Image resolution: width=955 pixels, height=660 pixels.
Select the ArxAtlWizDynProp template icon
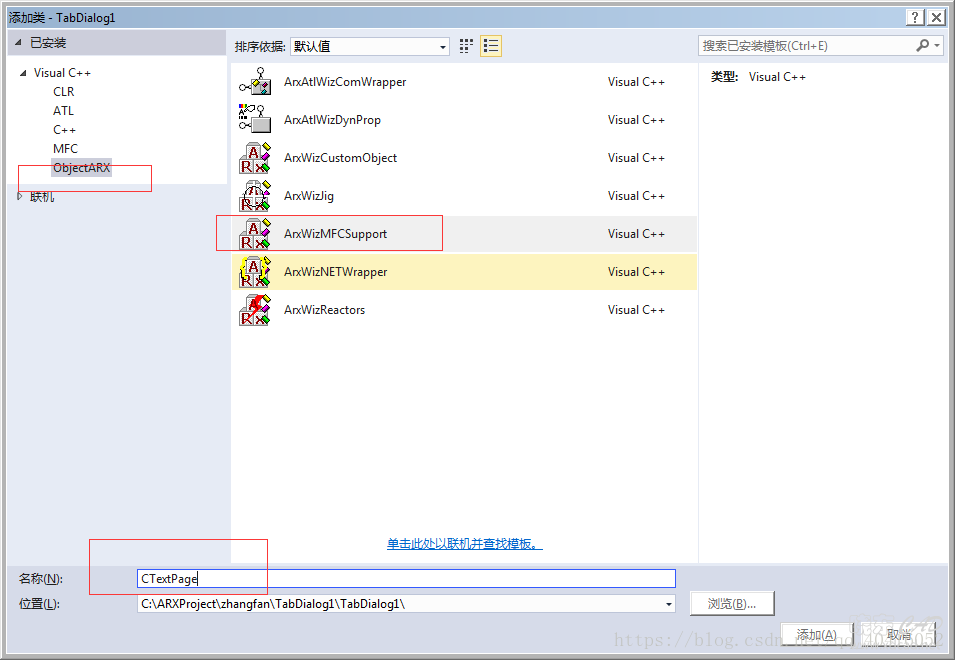tap(255, 119)
